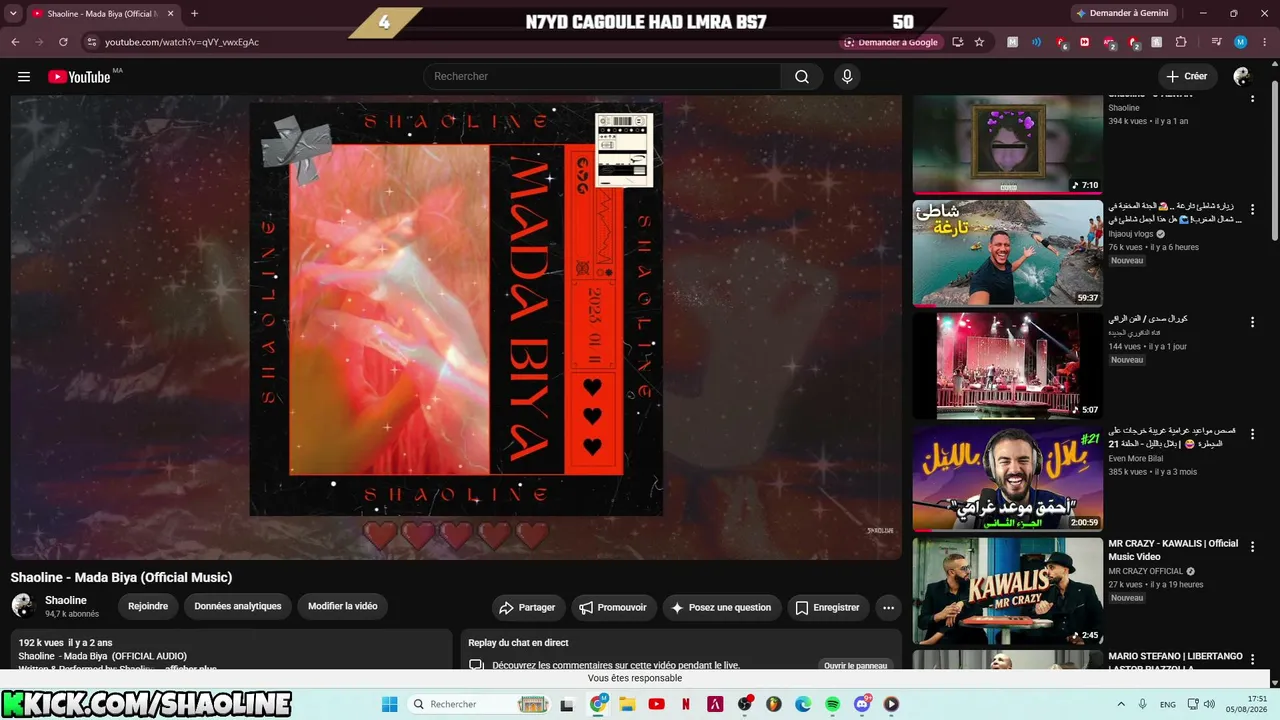Open the Créer menu button
The height and width of the screenshot is (720, 1280).
tap(1187, 77)
